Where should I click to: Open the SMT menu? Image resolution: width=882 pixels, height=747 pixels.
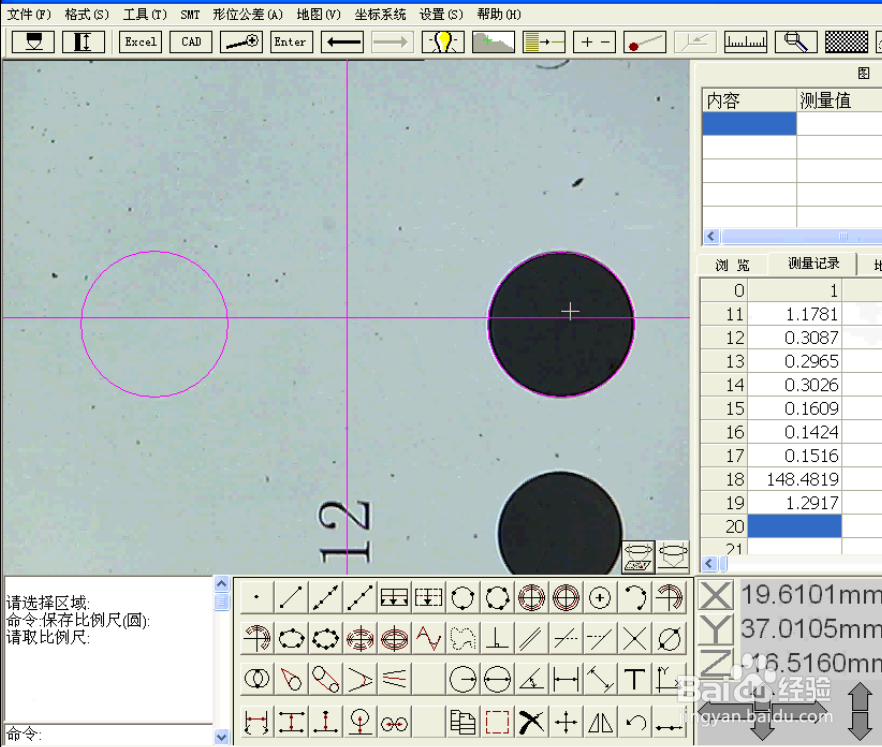click(x=190, y=14)
